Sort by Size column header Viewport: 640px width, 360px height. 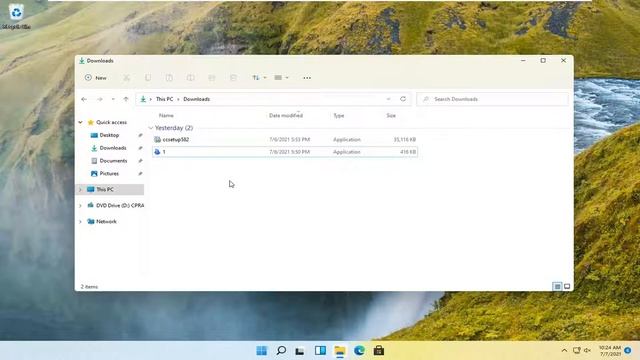[391, 116]
